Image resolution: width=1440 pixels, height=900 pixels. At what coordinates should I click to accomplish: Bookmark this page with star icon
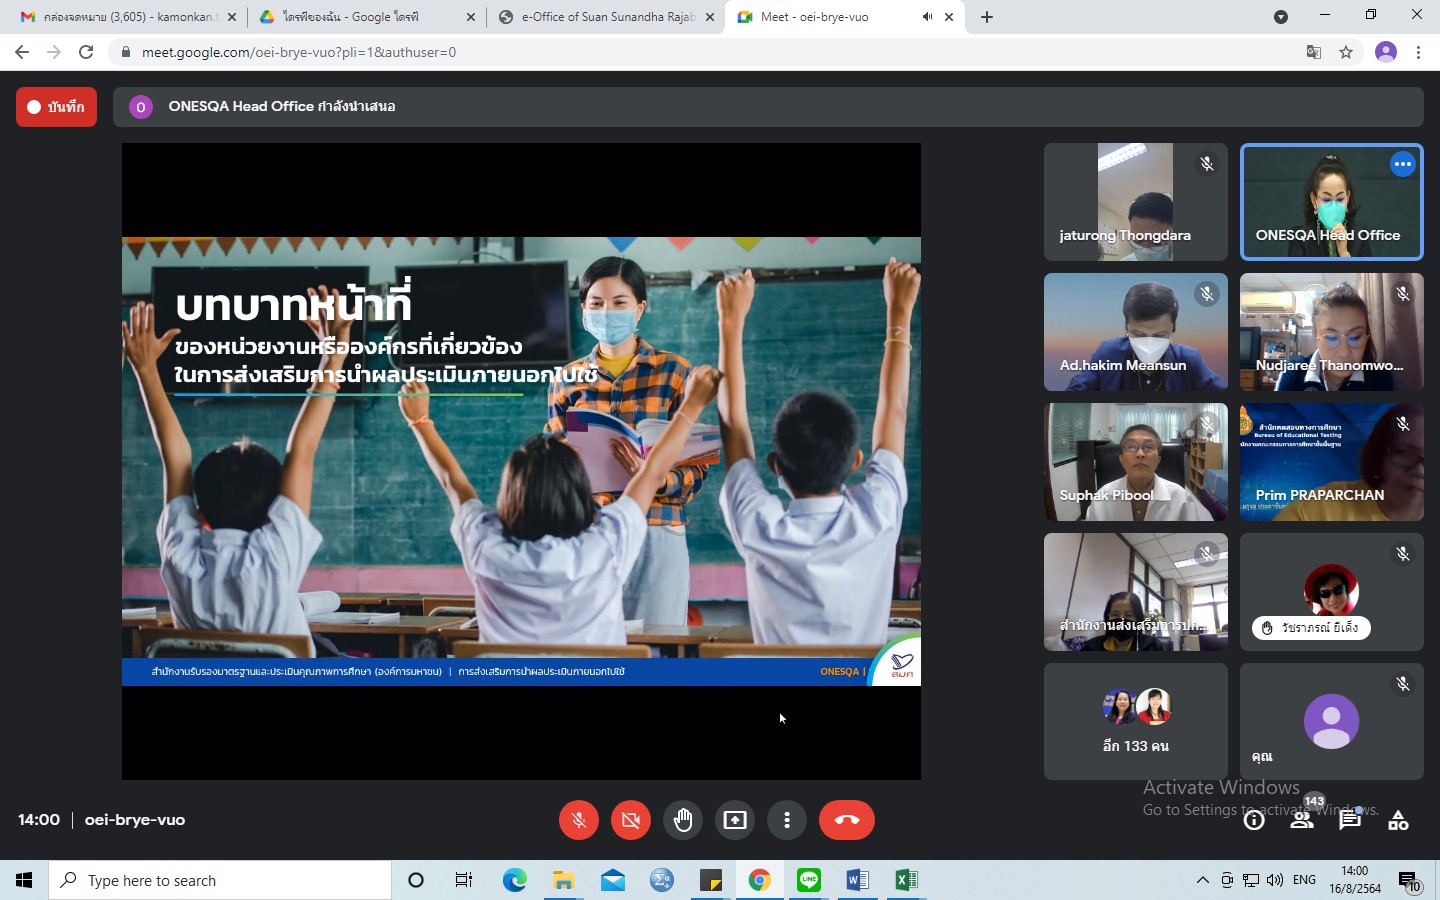(1346, 52)
